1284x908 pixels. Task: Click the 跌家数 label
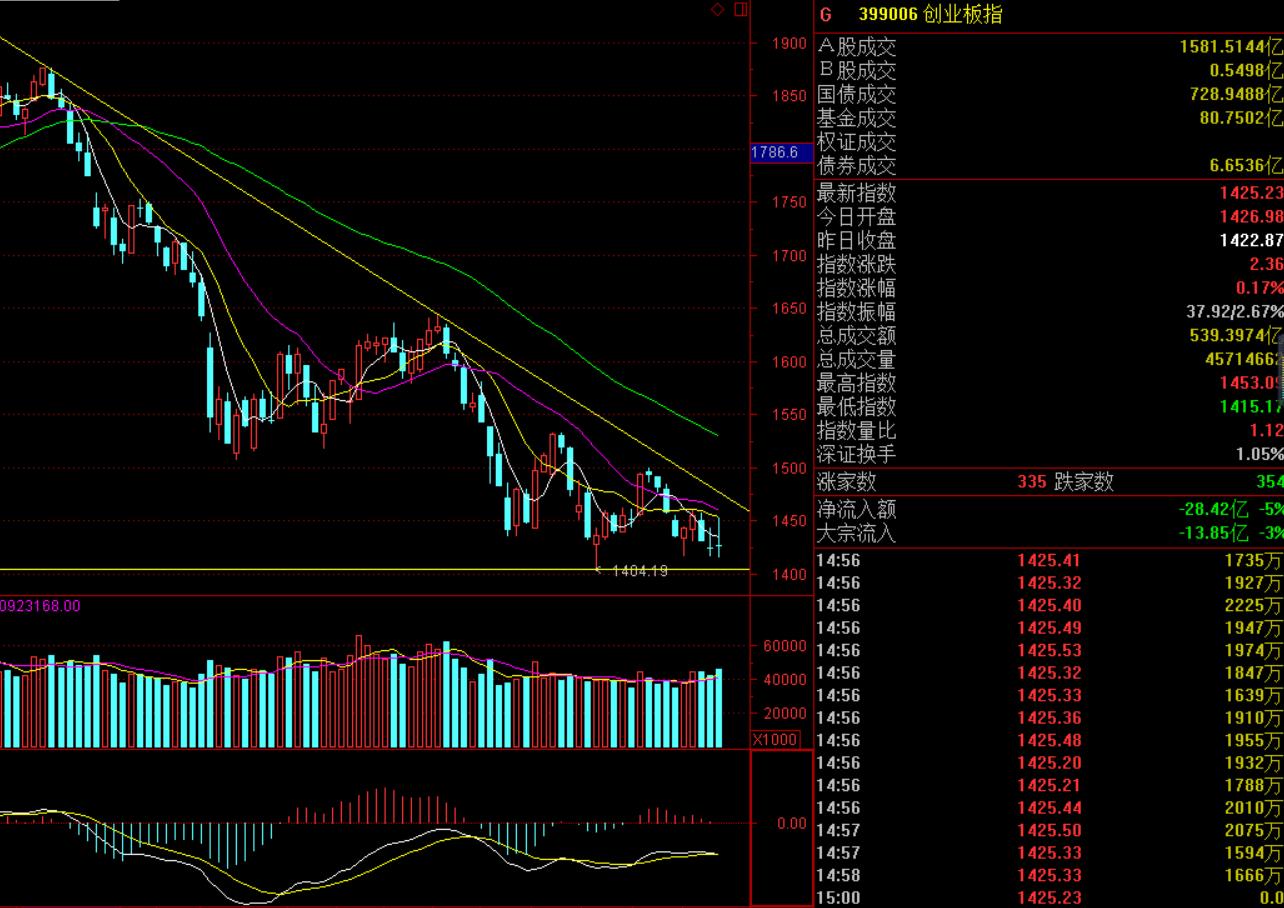click(x=1083, y=482)
